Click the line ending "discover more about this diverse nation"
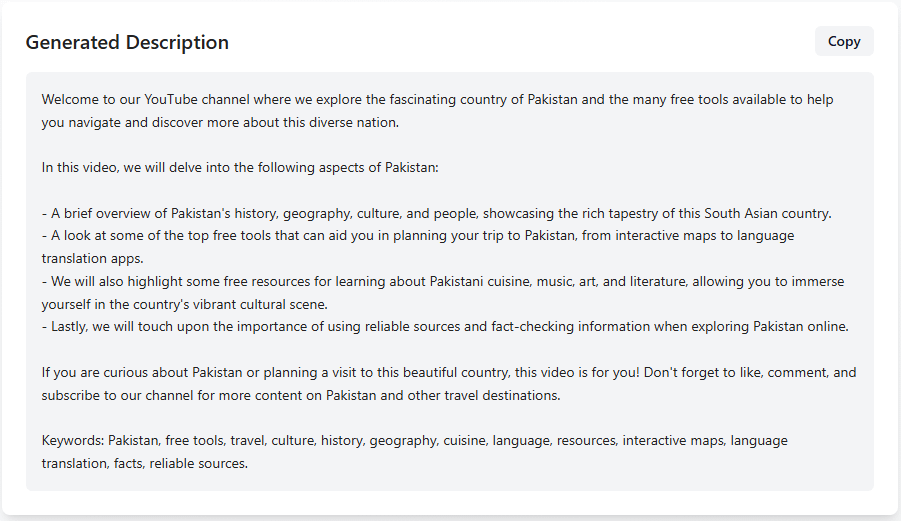Screen dimensions: 901x521 click(220, 122)
